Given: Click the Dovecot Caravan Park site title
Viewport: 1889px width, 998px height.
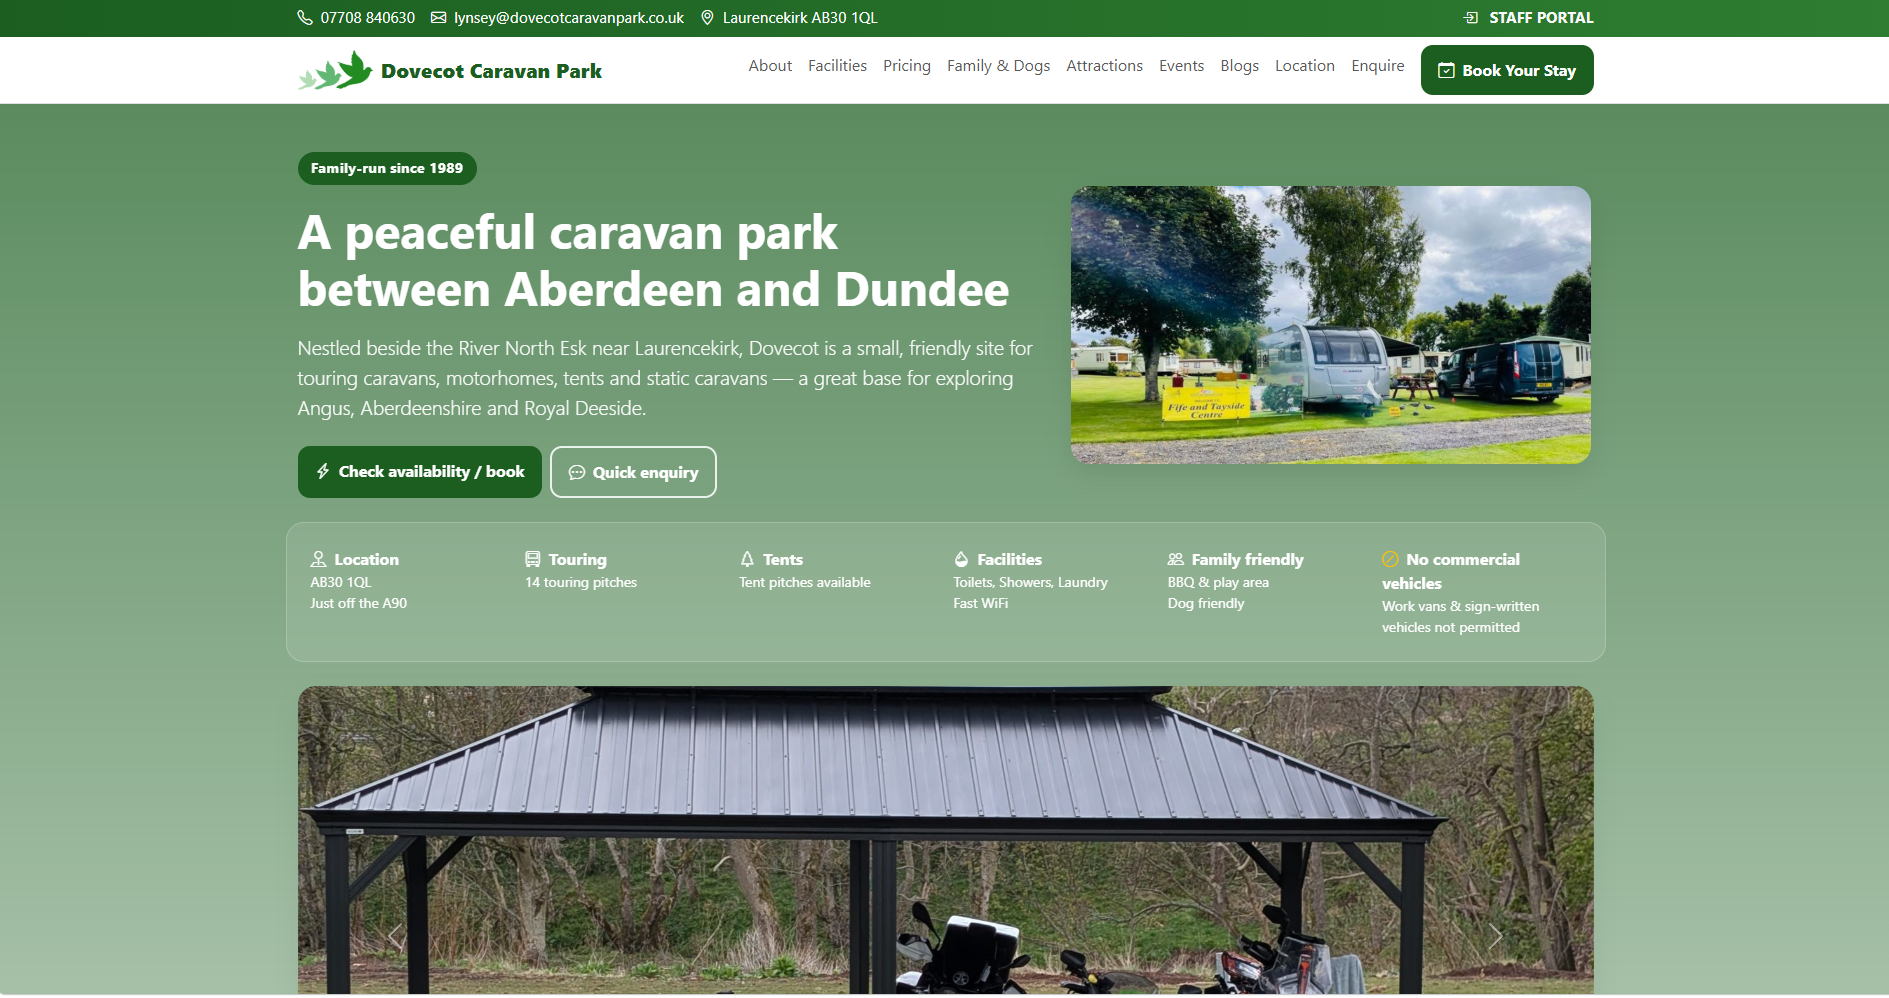Looking at the screenshot, I should tap(491, 71).
